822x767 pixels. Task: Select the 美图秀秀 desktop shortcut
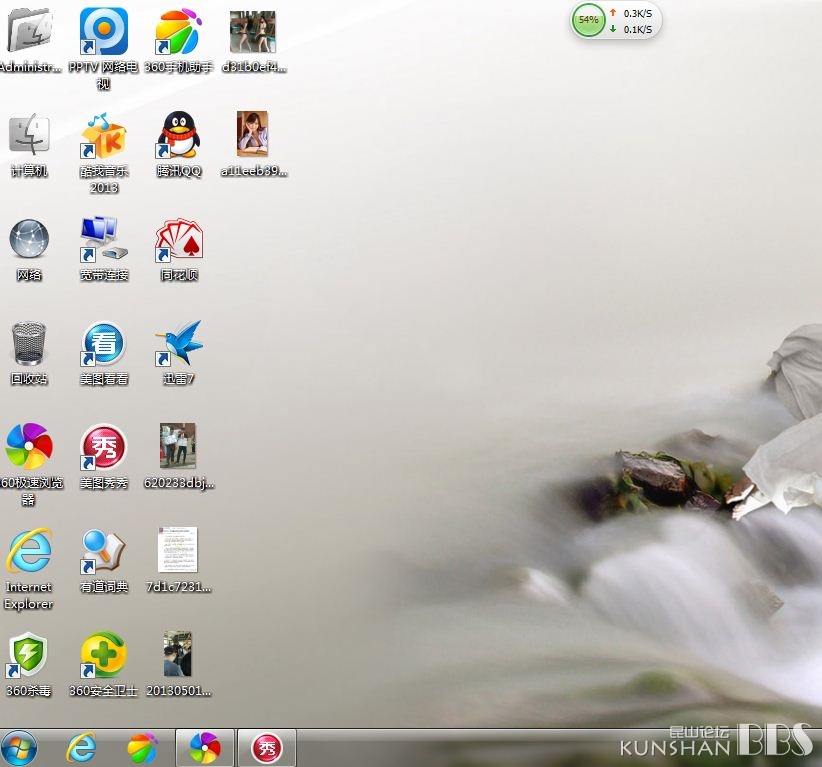click(104, 447)
